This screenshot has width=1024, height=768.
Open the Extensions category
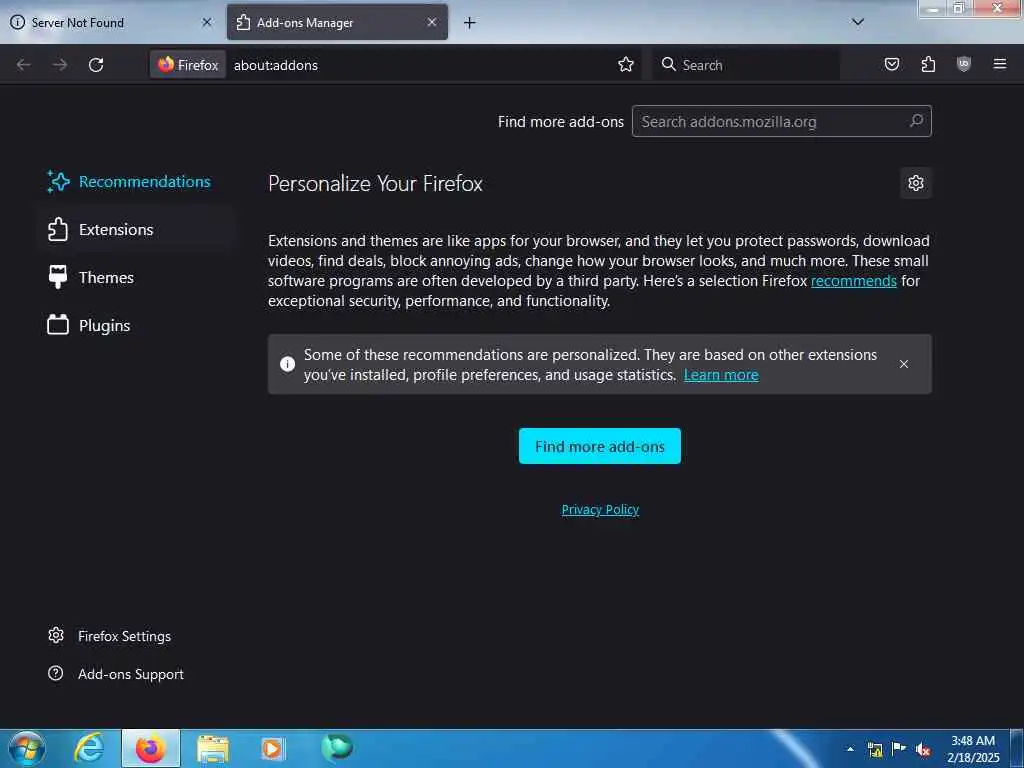[x=135, y=229]
